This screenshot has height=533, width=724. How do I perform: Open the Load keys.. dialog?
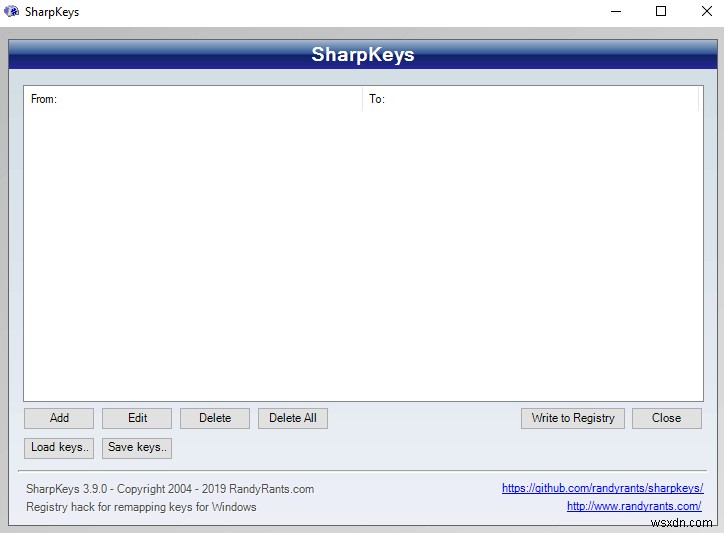(59, 448)
